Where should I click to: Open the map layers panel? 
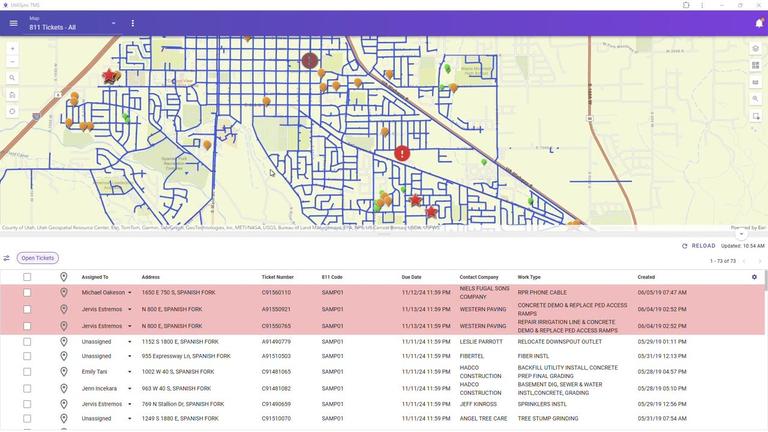pos(756,48)
